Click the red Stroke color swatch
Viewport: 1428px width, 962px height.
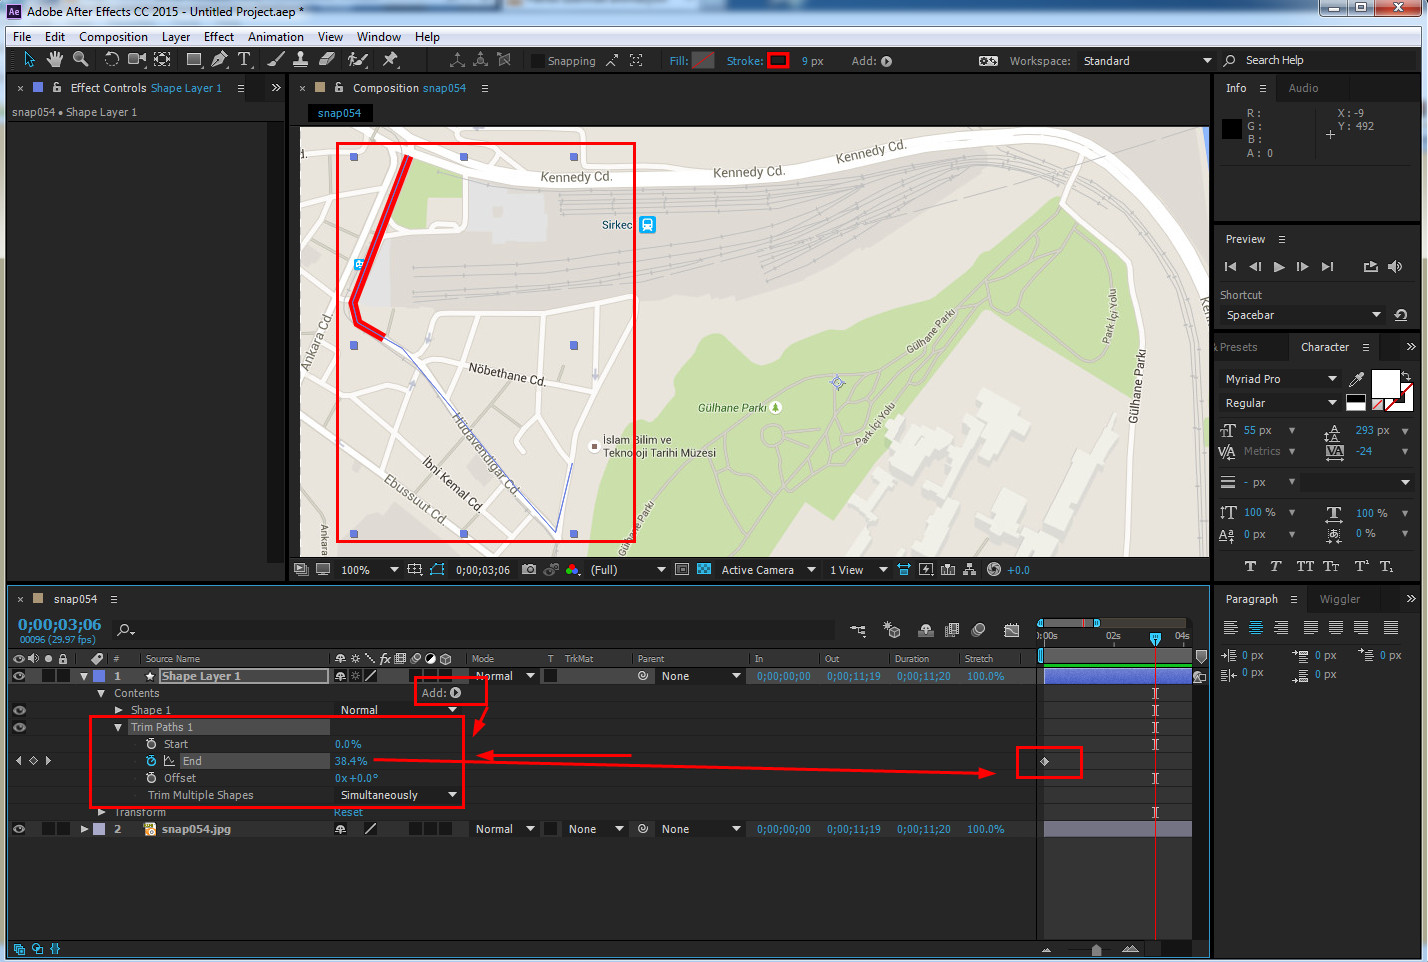pyautogui.click(x=778, y=61)
